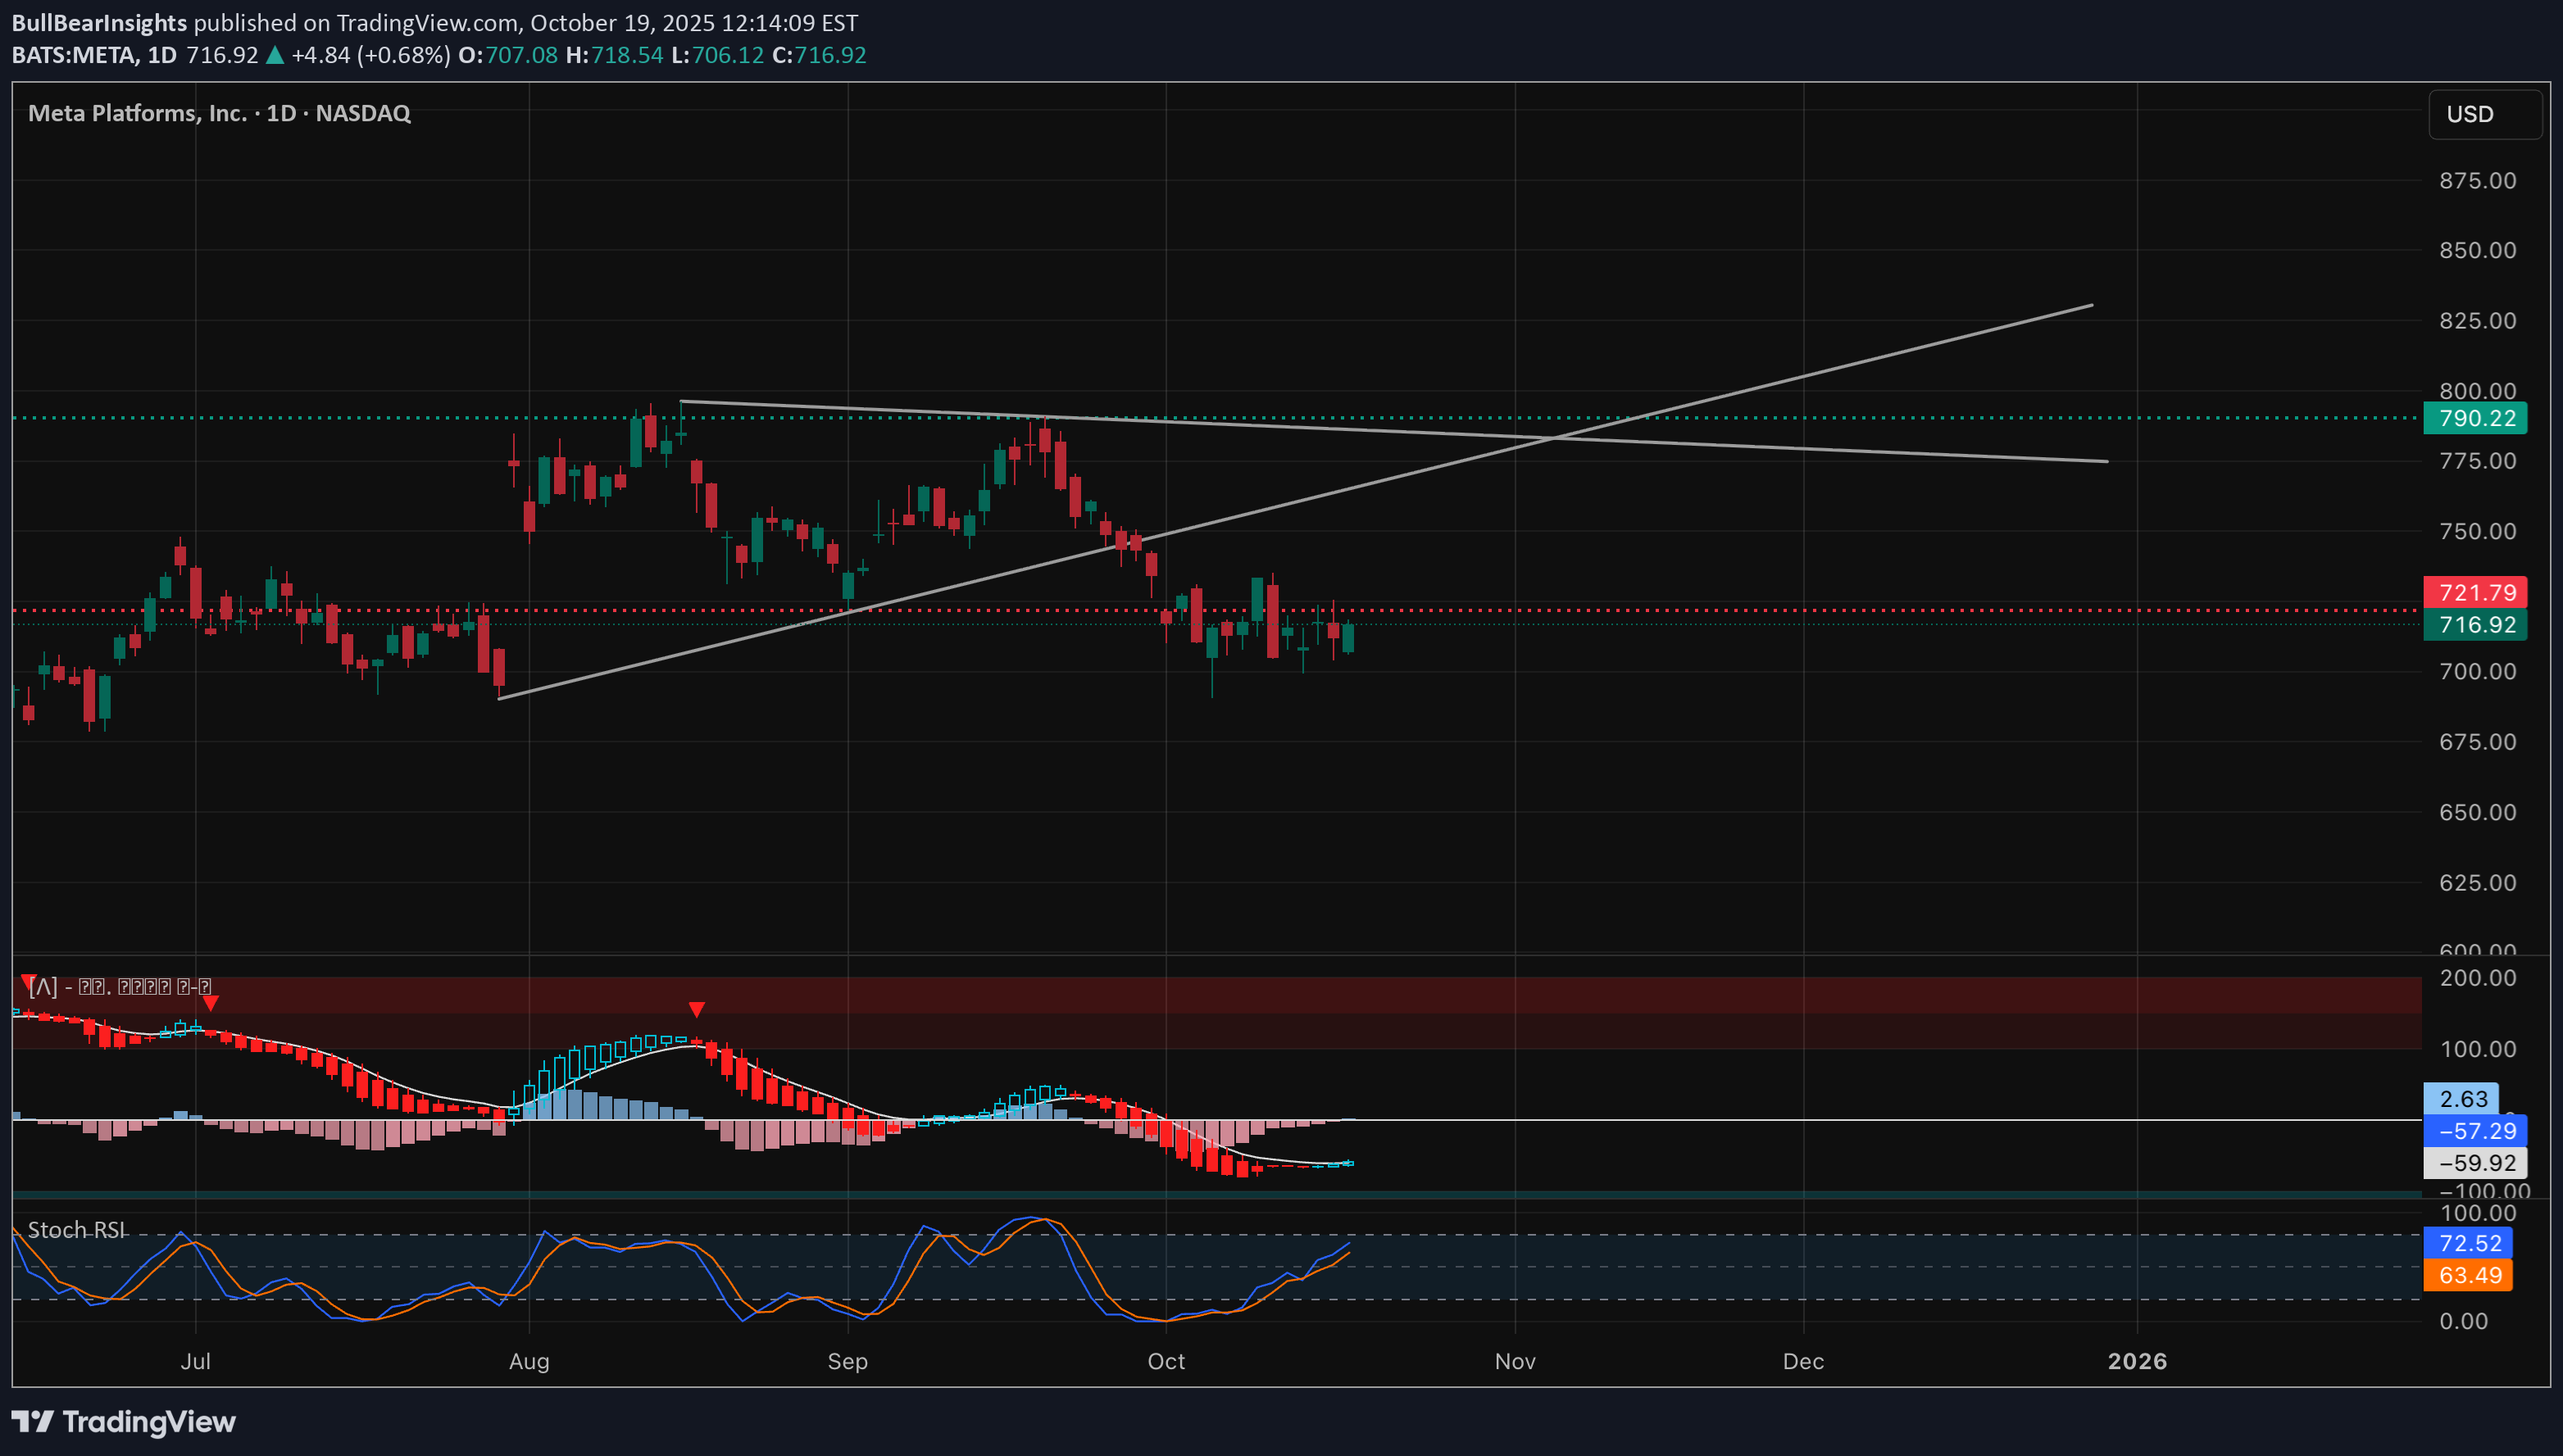Open the USD currency selector
The width and height of the screenshot is (2563, 1456).
pyautogui.click(x=2484, y=114)
